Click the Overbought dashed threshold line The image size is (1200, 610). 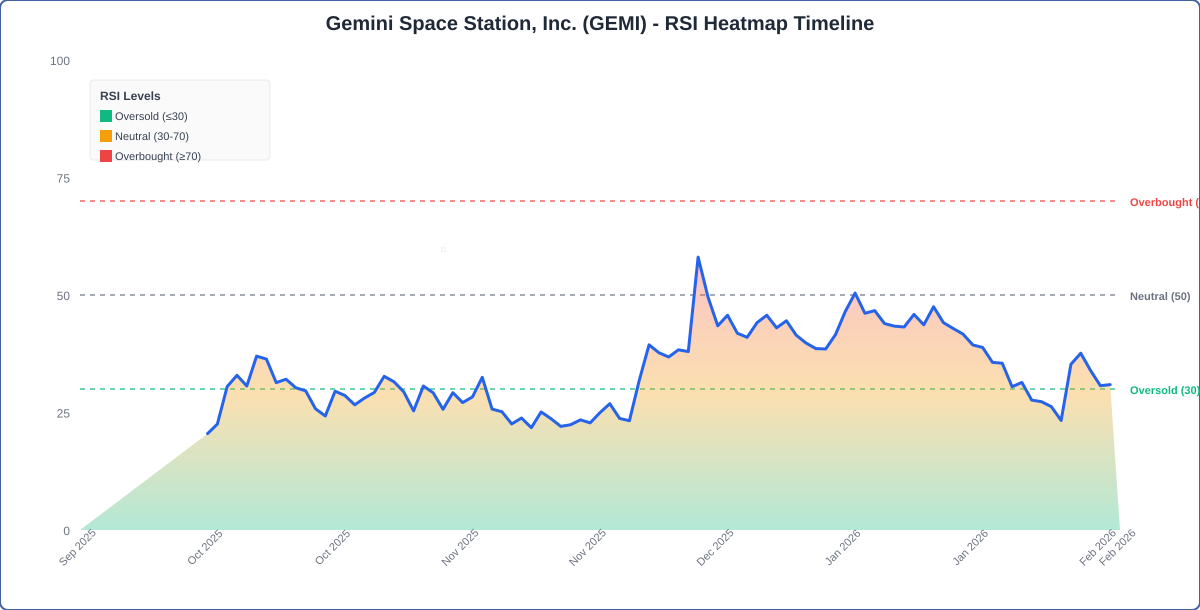tap(600, 202)
